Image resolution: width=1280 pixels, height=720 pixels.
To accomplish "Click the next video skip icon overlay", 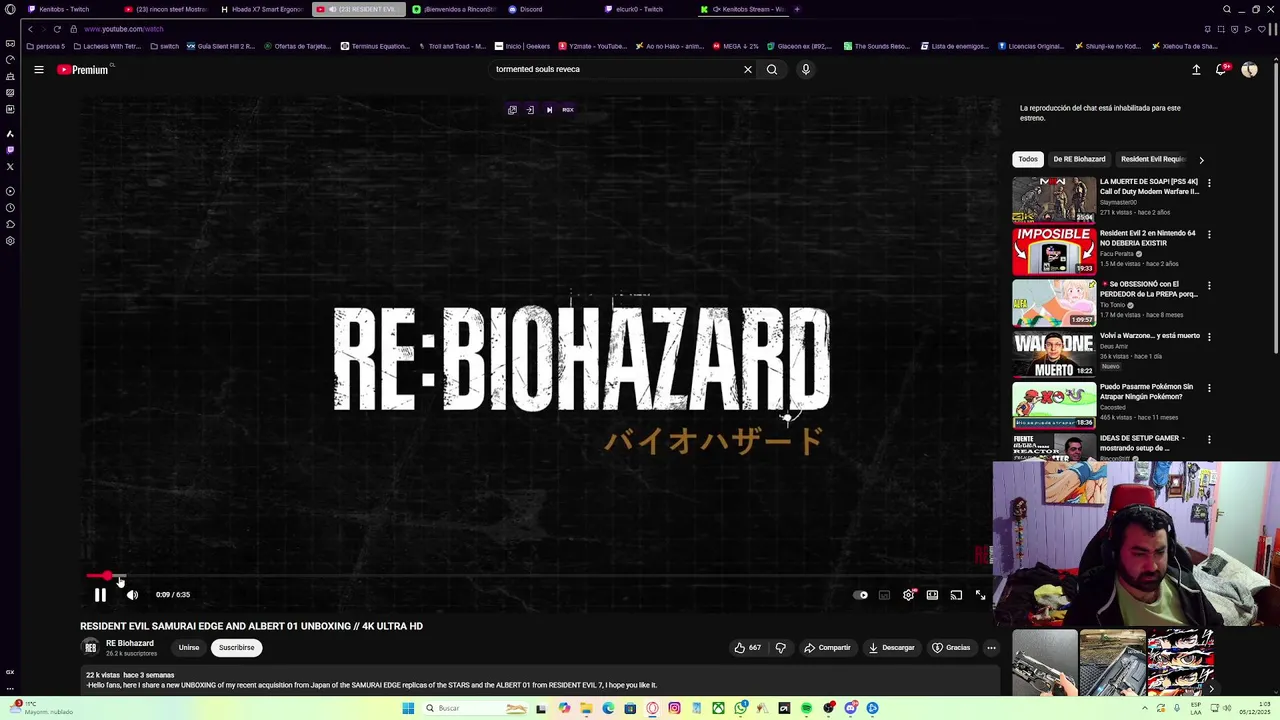I will 549,110.
